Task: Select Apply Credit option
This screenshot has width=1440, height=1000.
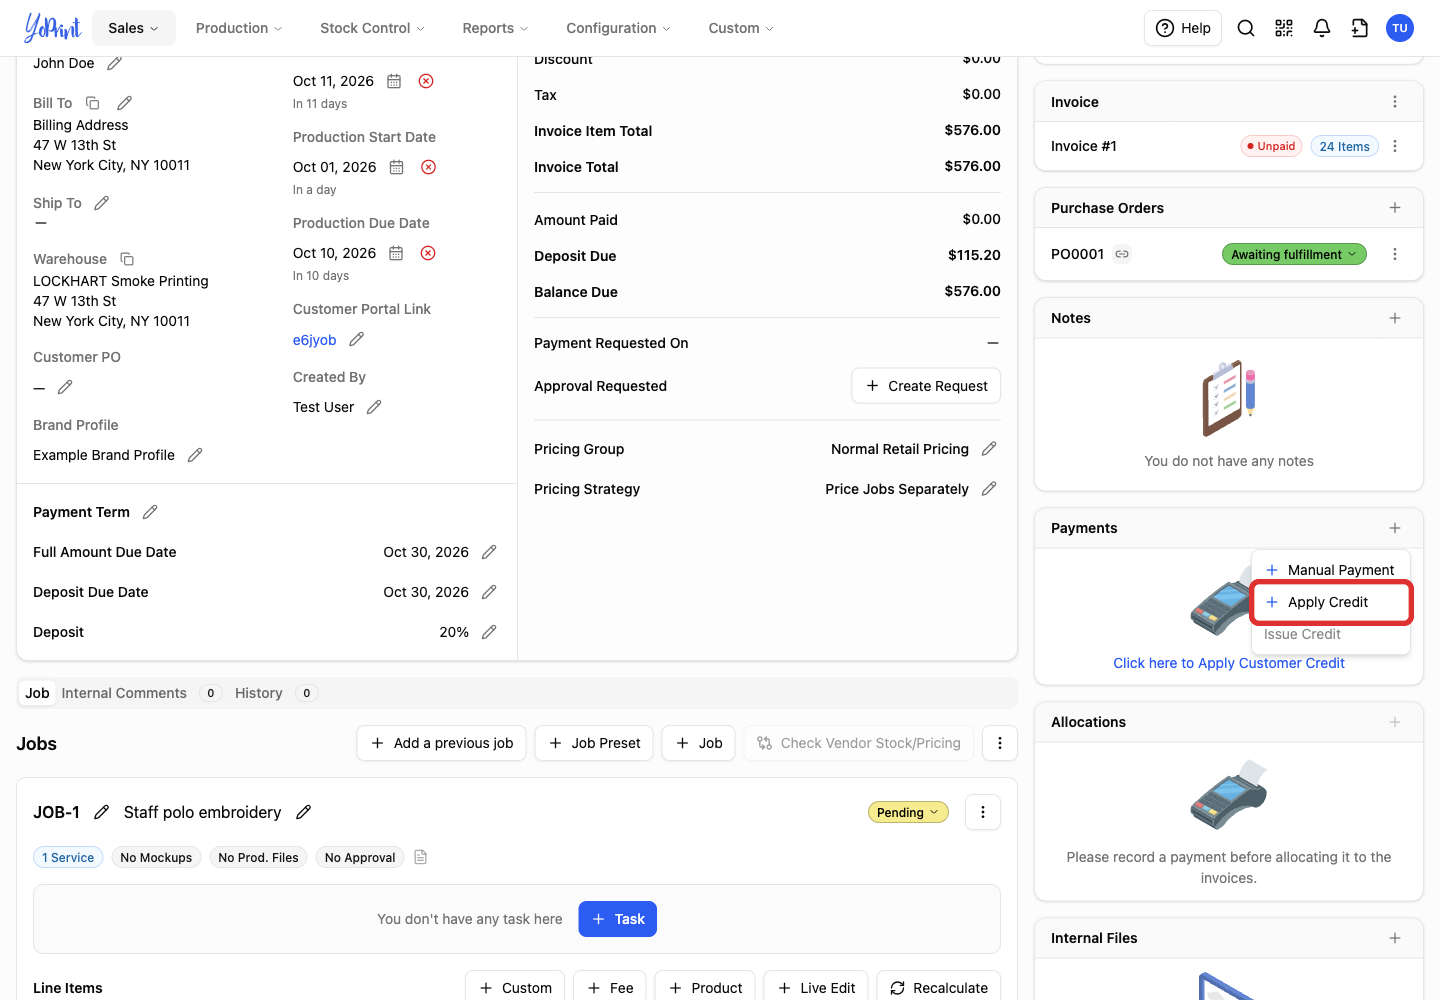Action: (x=1330, y=602)
